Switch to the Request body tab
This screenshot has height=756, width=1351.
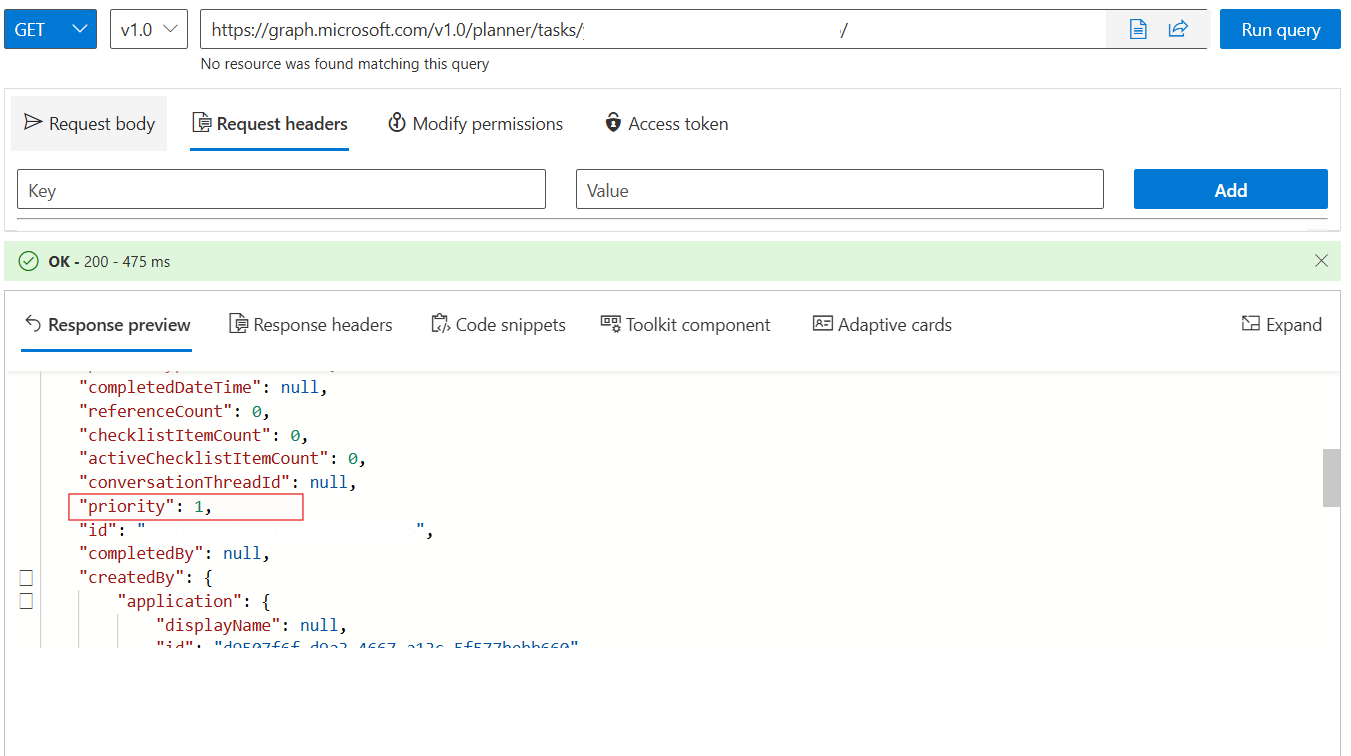[x=89, y=124]
